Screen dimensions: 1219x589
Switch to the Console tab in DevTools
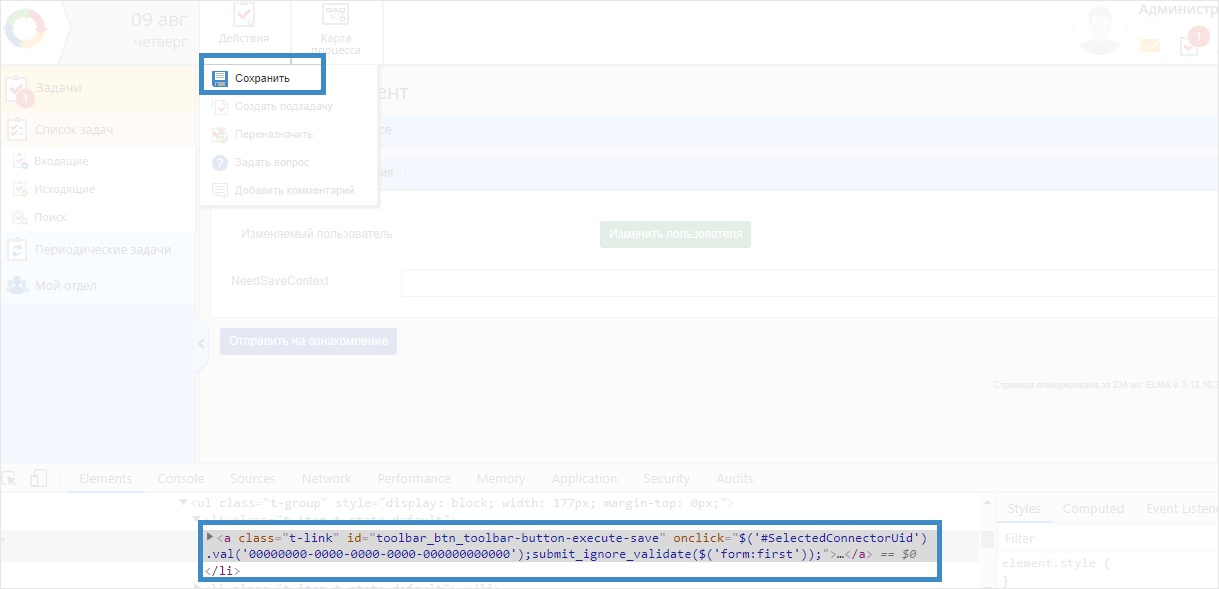181,479
